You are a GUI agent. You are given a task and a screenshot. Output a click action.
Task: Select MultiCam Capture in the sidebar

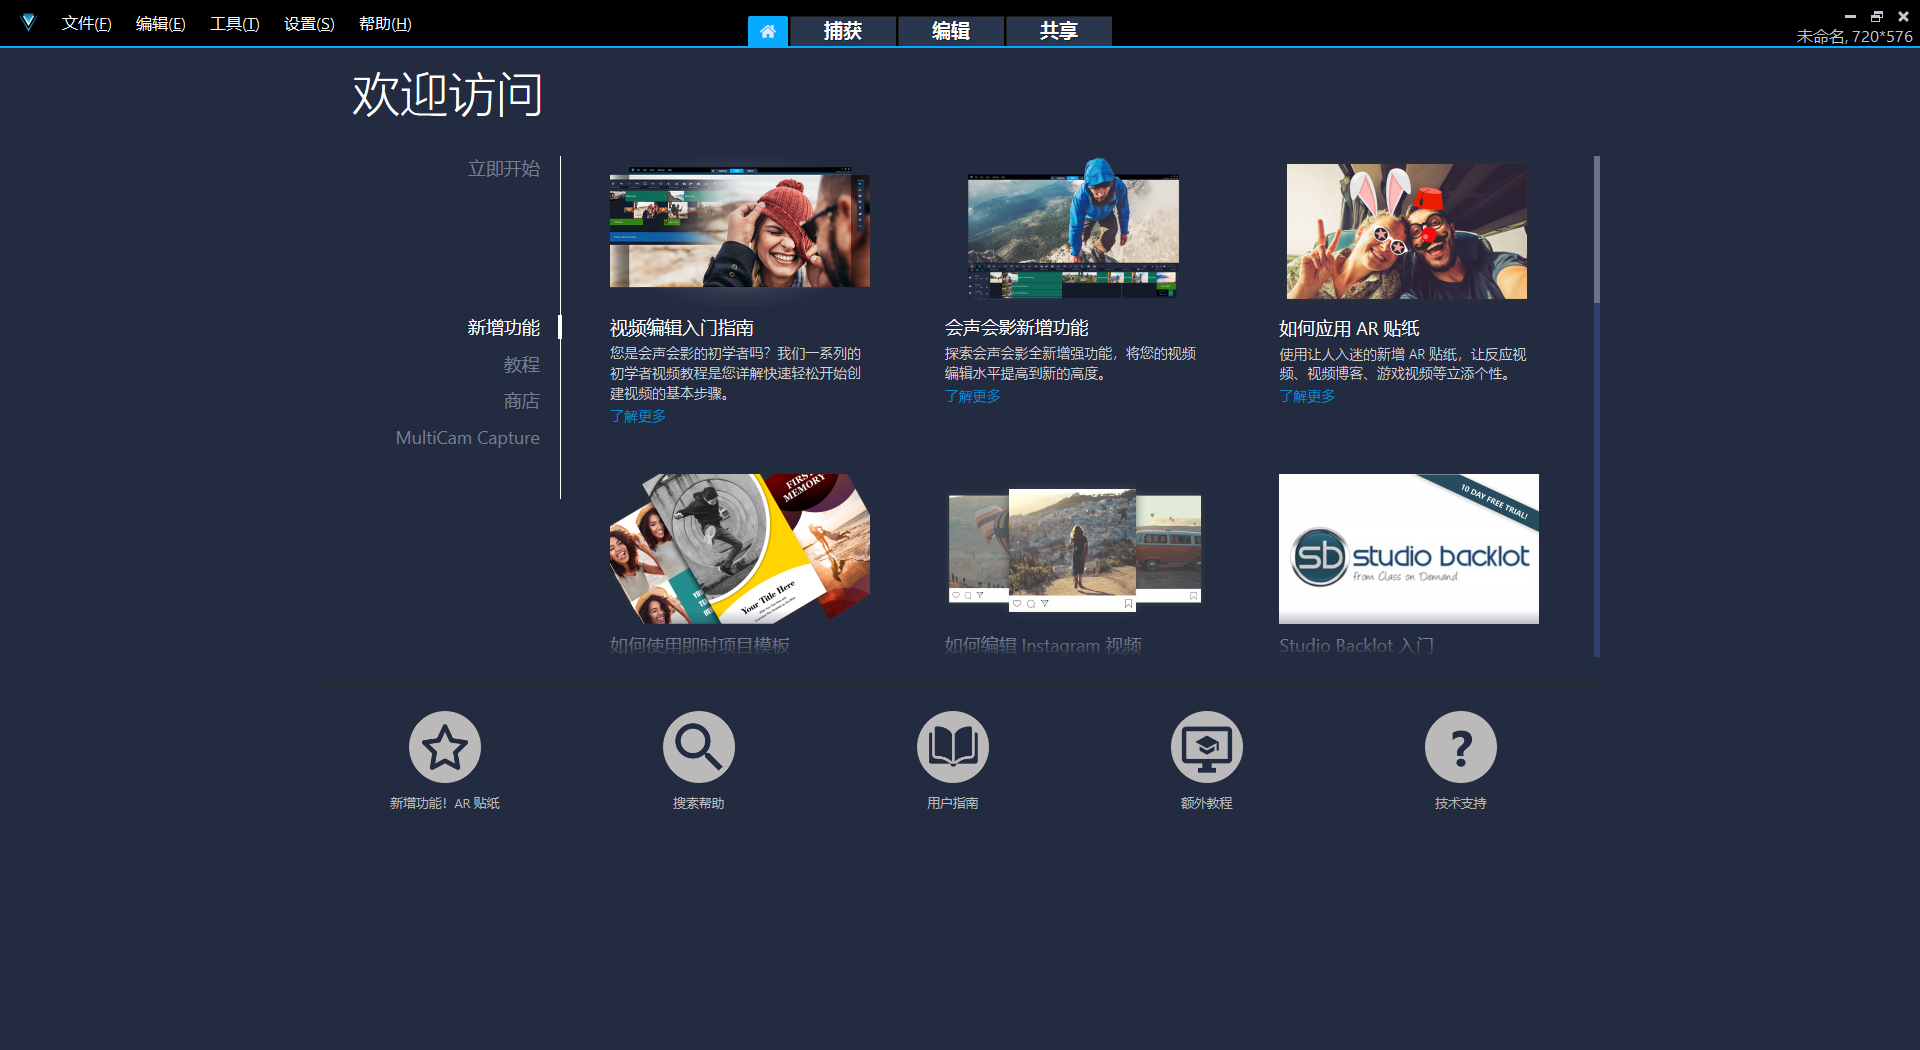point(467,437)
